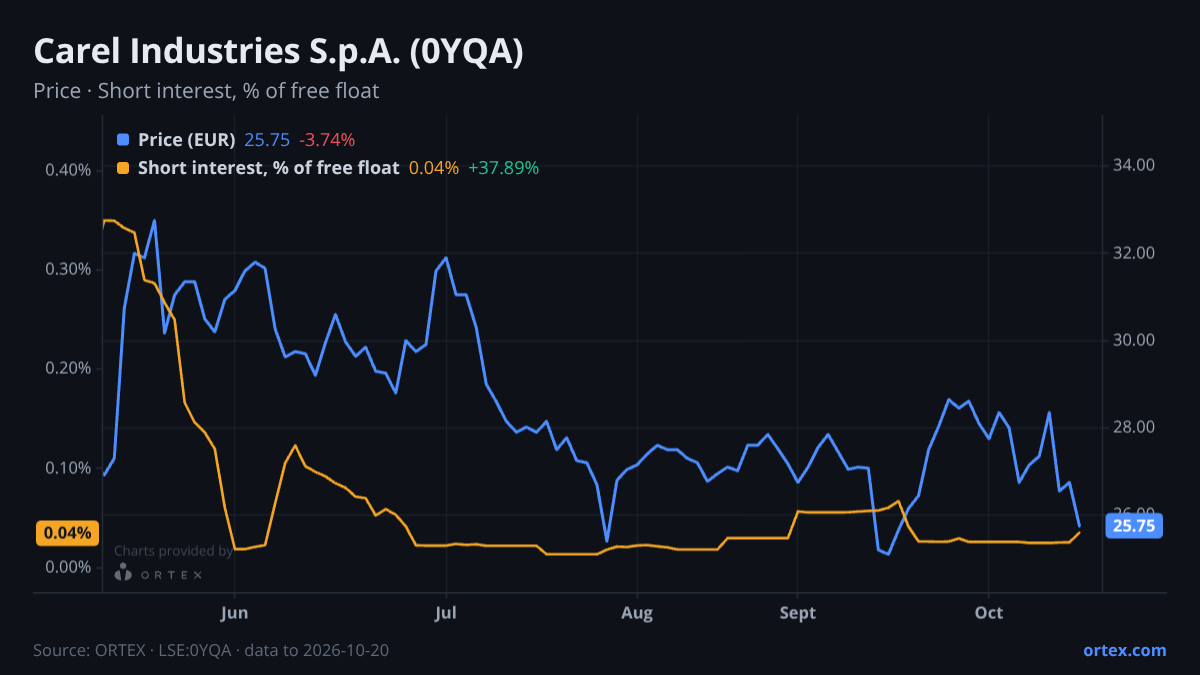Click the 32.00 right axis label

pyautogui.click(x=1134, y=253)
